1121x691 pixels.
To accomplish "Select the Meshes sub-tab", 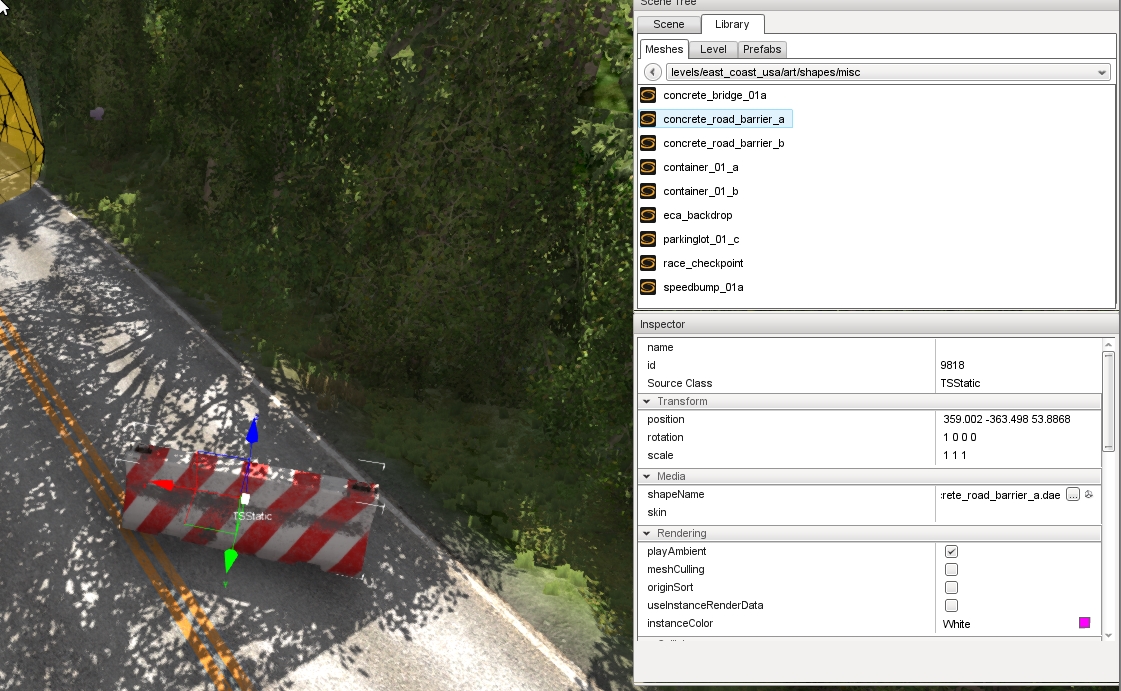I will click(x=663, y=49).
